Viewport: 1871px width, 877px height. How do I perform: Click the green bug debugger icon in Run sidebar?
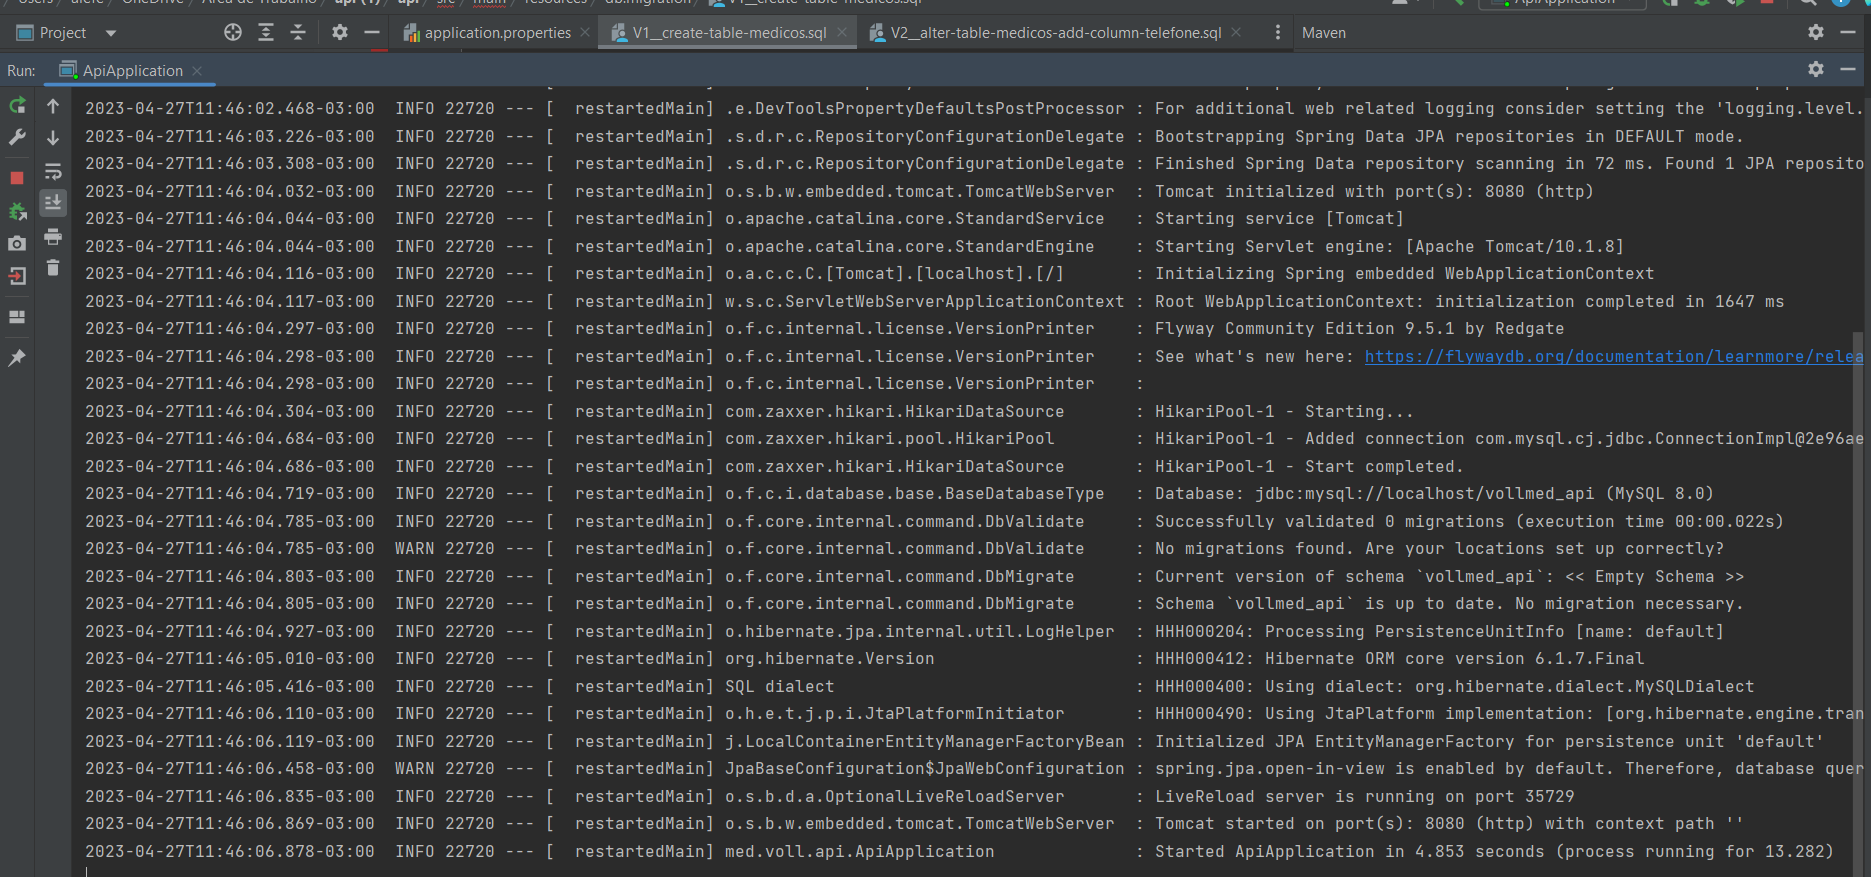[x=17, y=212]
